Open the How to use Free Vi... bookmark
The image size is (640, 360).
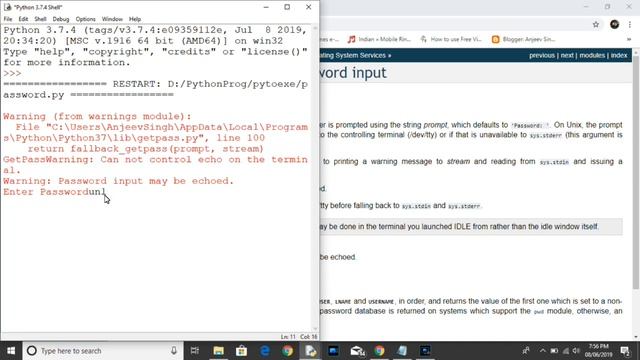tap(451, 39)
